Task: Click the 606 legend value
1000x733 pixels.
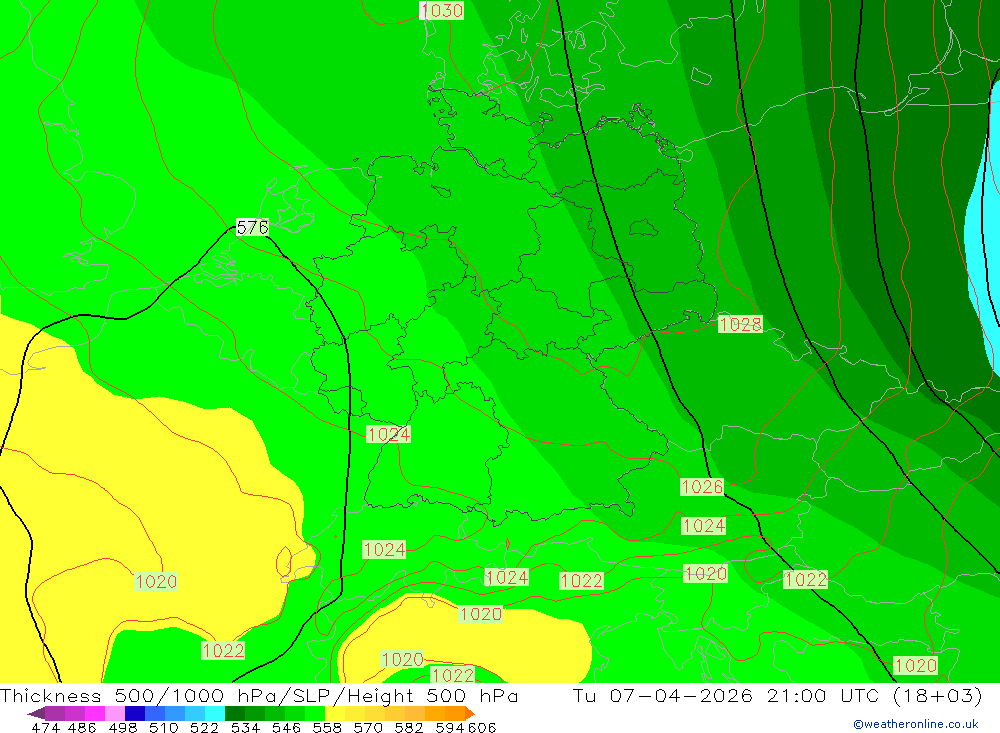Action: [x=482, y=727]
